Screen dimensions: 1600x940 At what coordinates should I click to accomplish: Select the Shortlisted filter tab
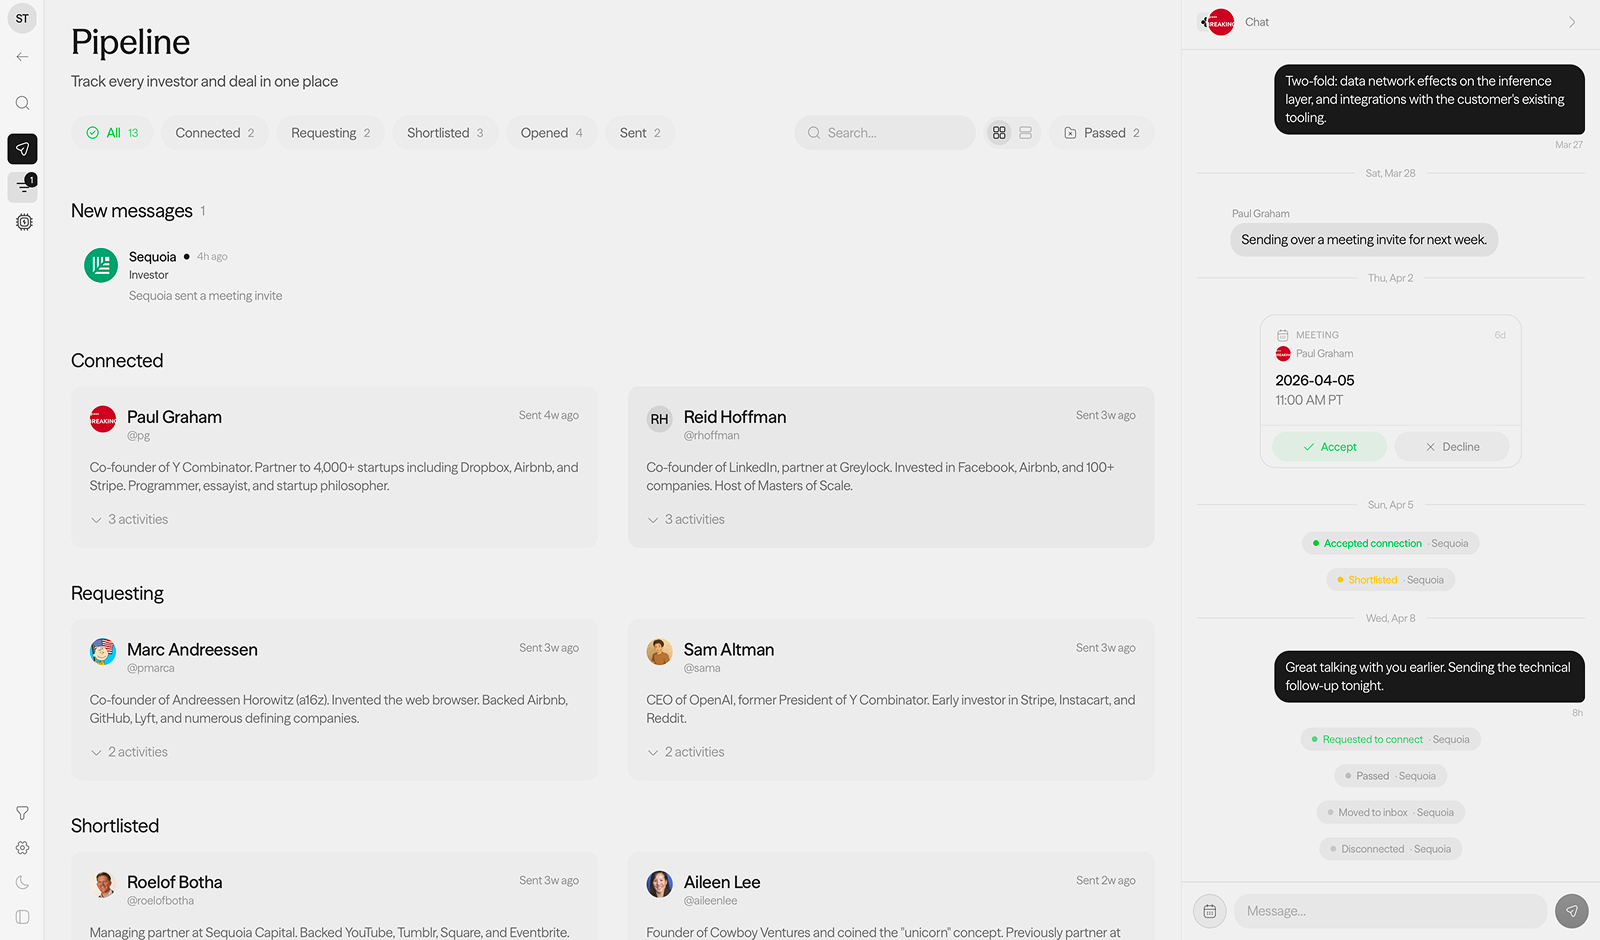pyautogui.click(x=445, y=133)
